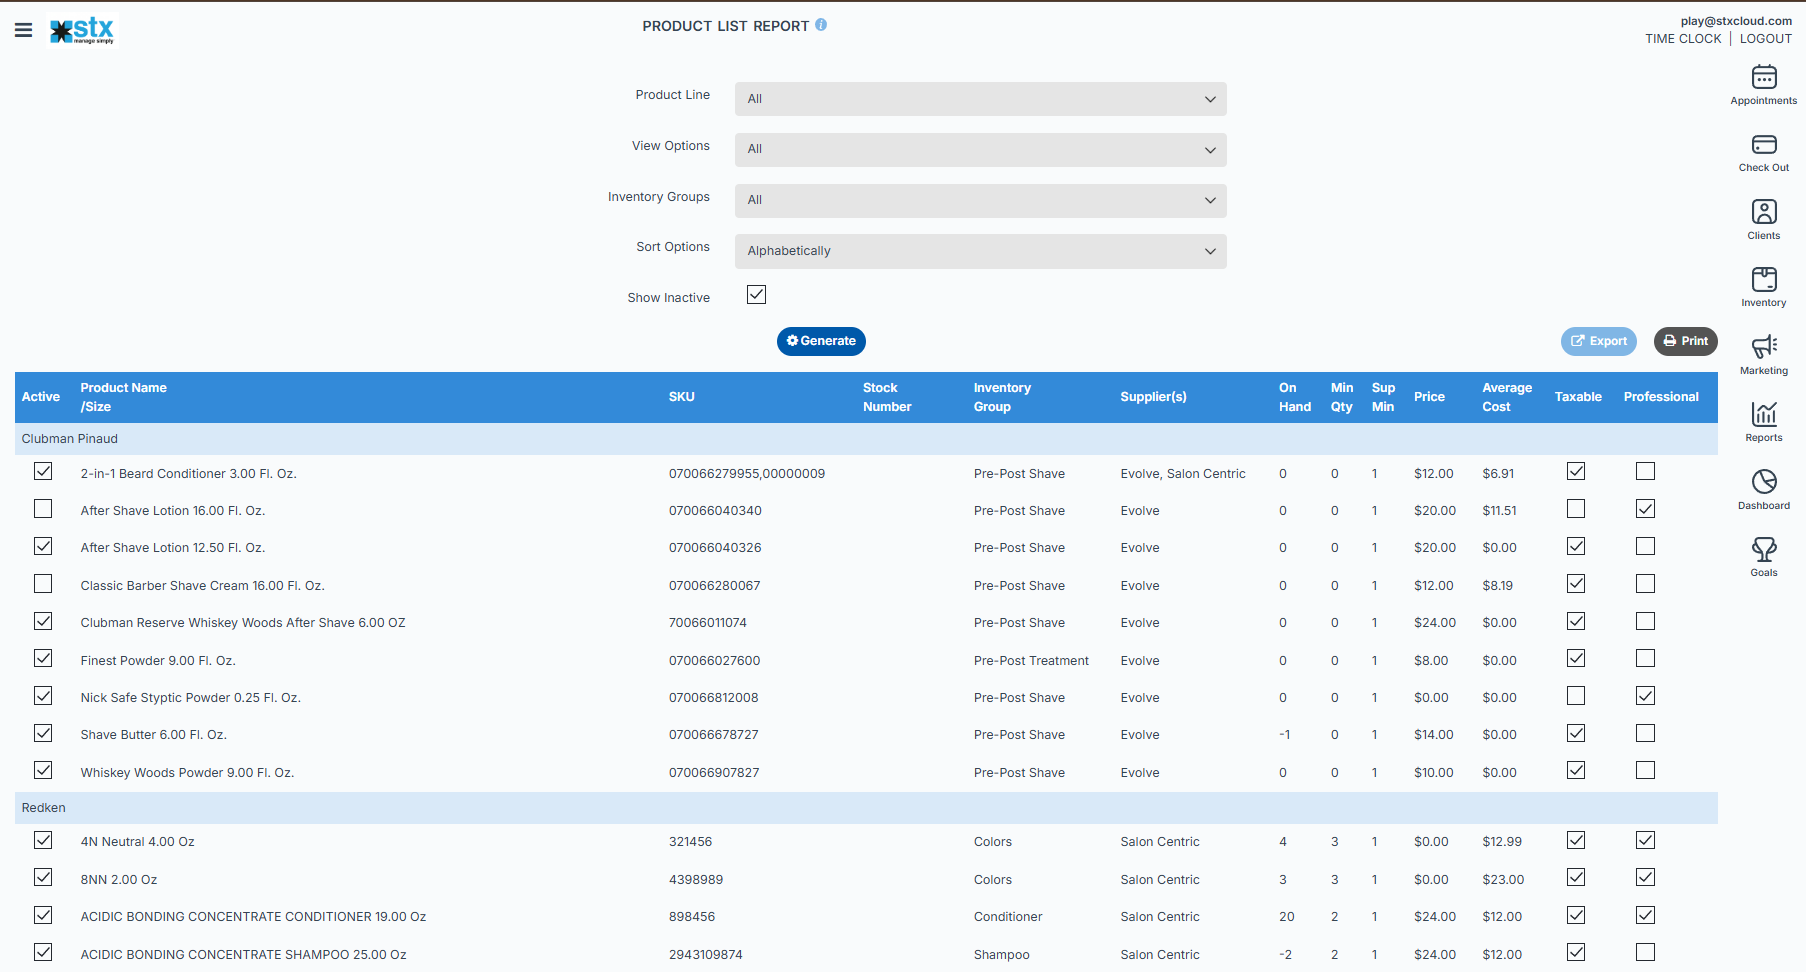Click the info icon beside Product List Report

(821, 25)
